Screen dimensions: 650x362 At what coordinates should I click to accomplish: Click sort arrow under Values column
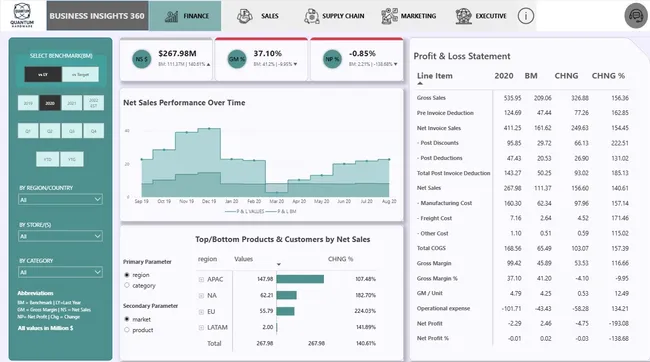(279, 264)
